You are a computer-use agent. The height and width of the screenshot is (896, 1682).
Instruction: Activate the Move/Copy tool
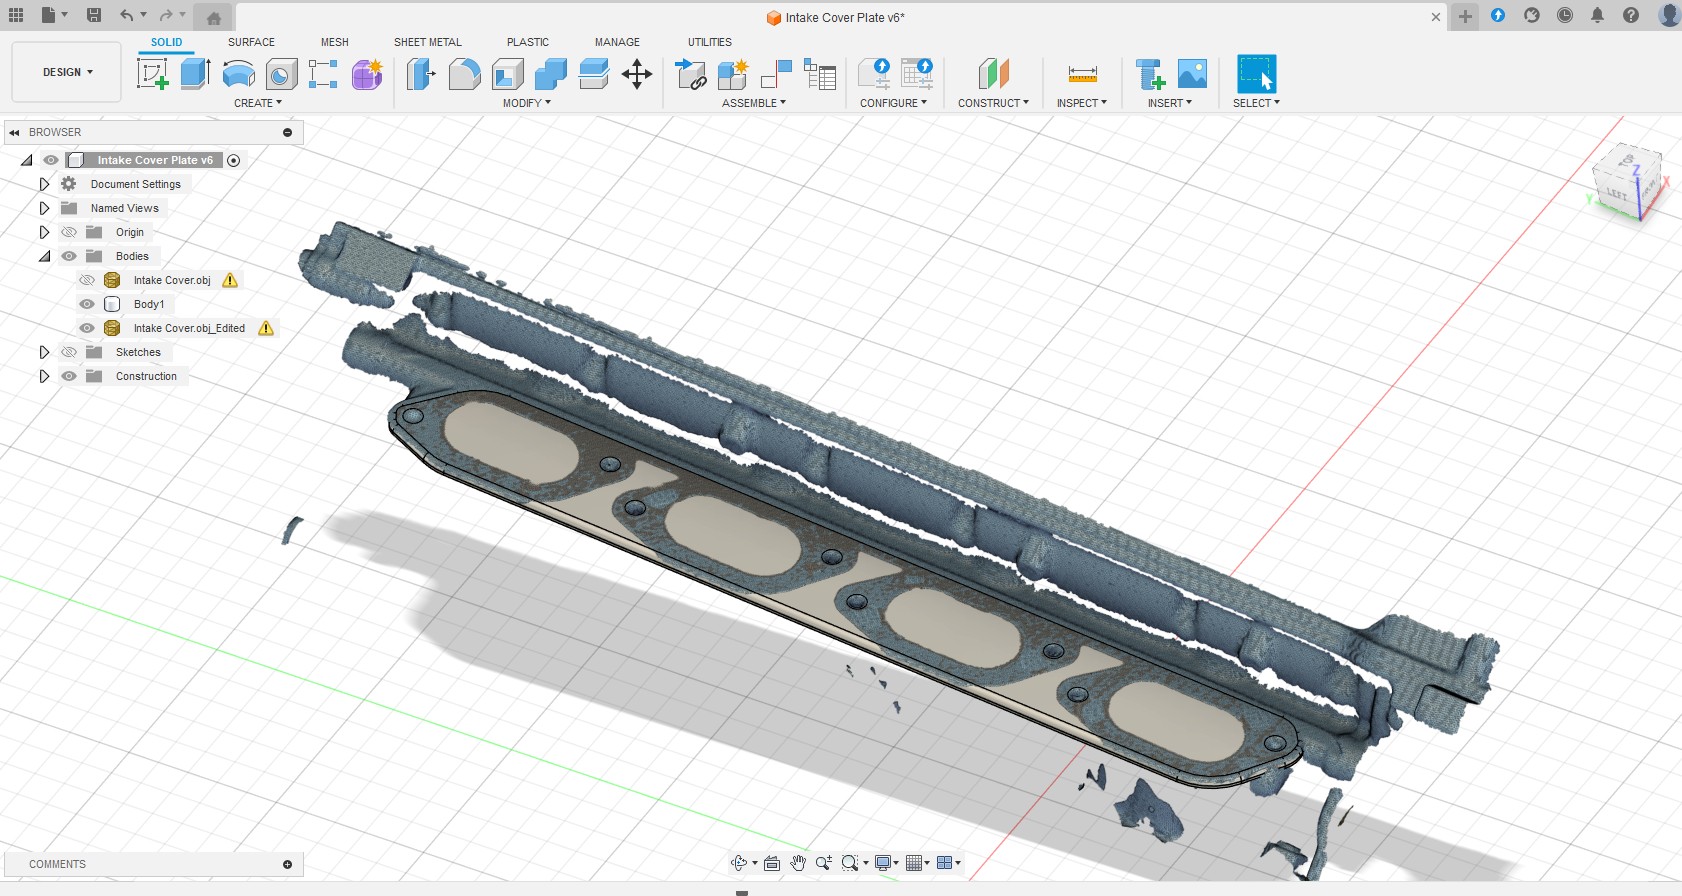point(637,74)
